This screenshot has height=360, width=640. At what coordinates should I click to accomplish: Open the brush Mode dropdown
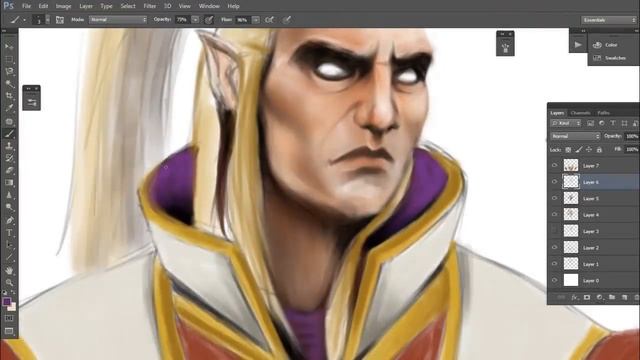[x=118, y=20]
